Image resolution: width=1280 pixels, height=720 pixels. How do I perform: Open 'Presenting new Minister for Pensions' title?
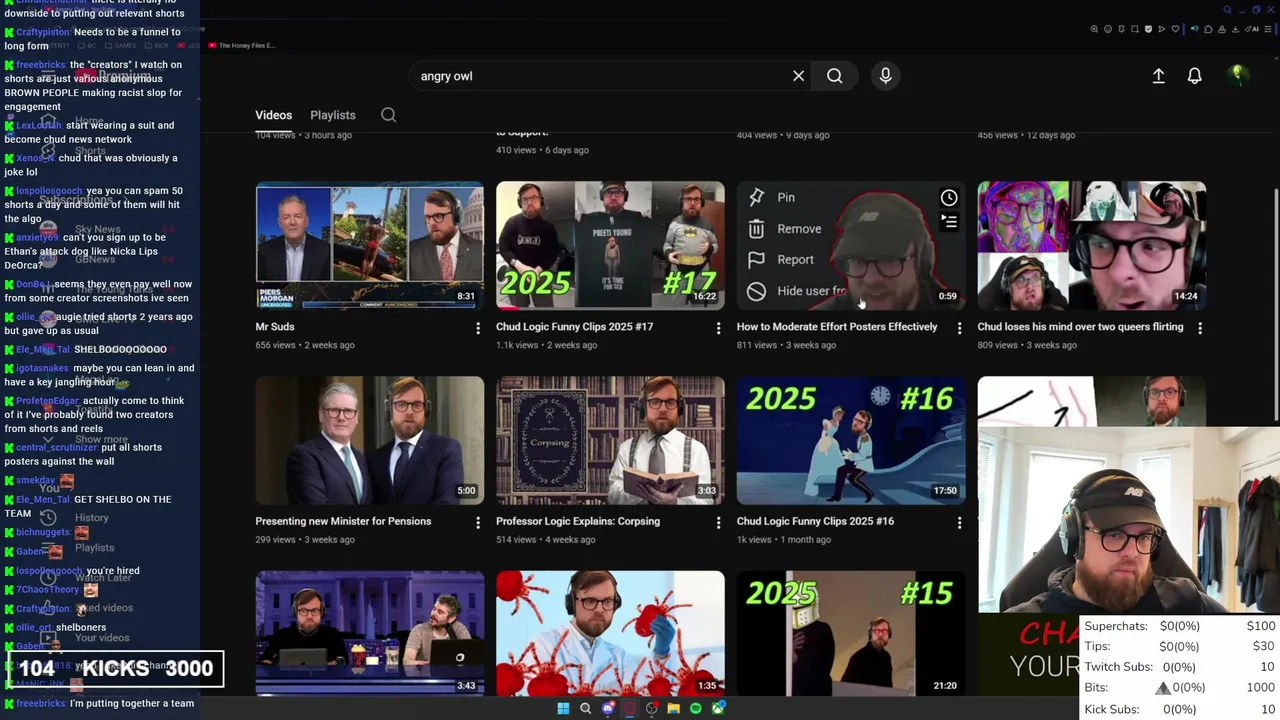click(343, 521)
